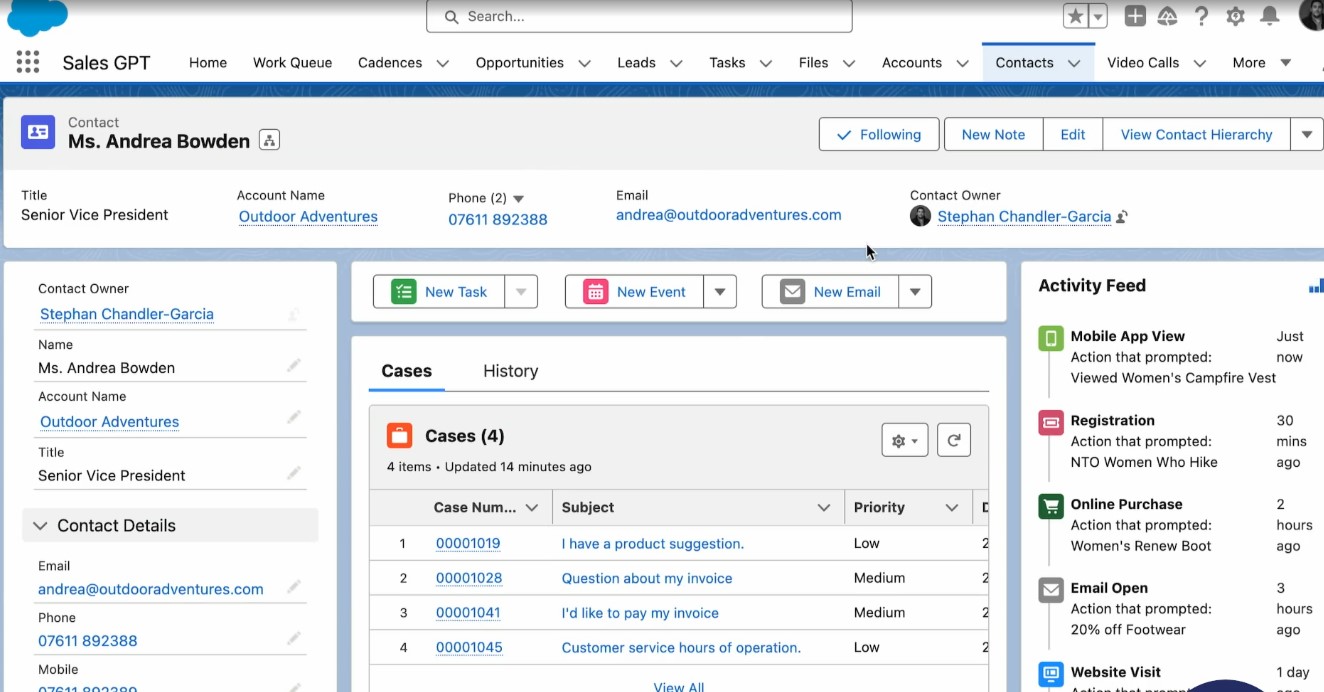
Task: Open the New Task dropdown arrow
Action: (521, 292)
